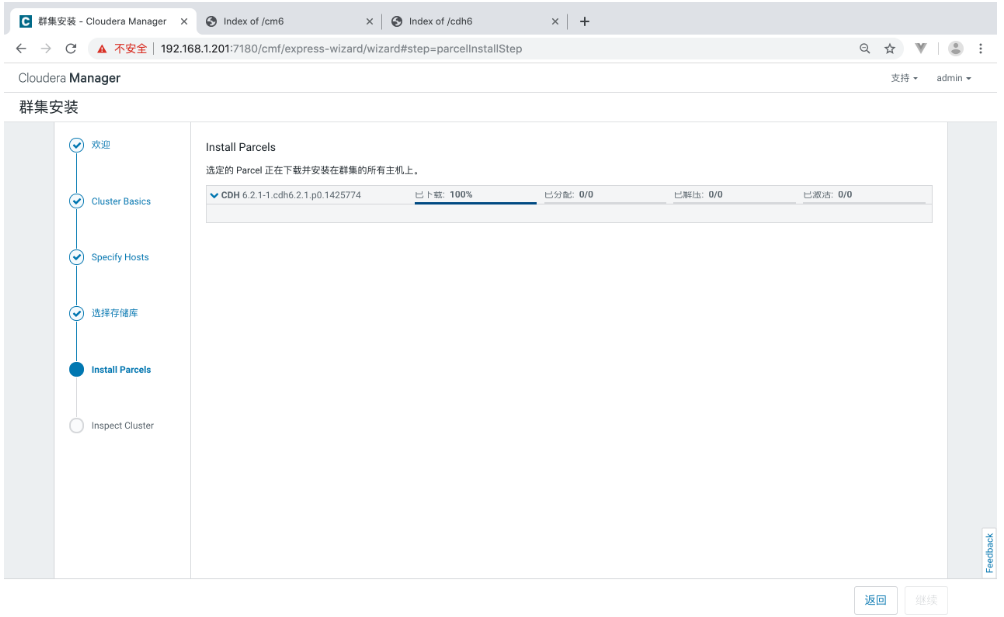
Task: Open the Chrome three-dot menu
Action: pos(980,48)
